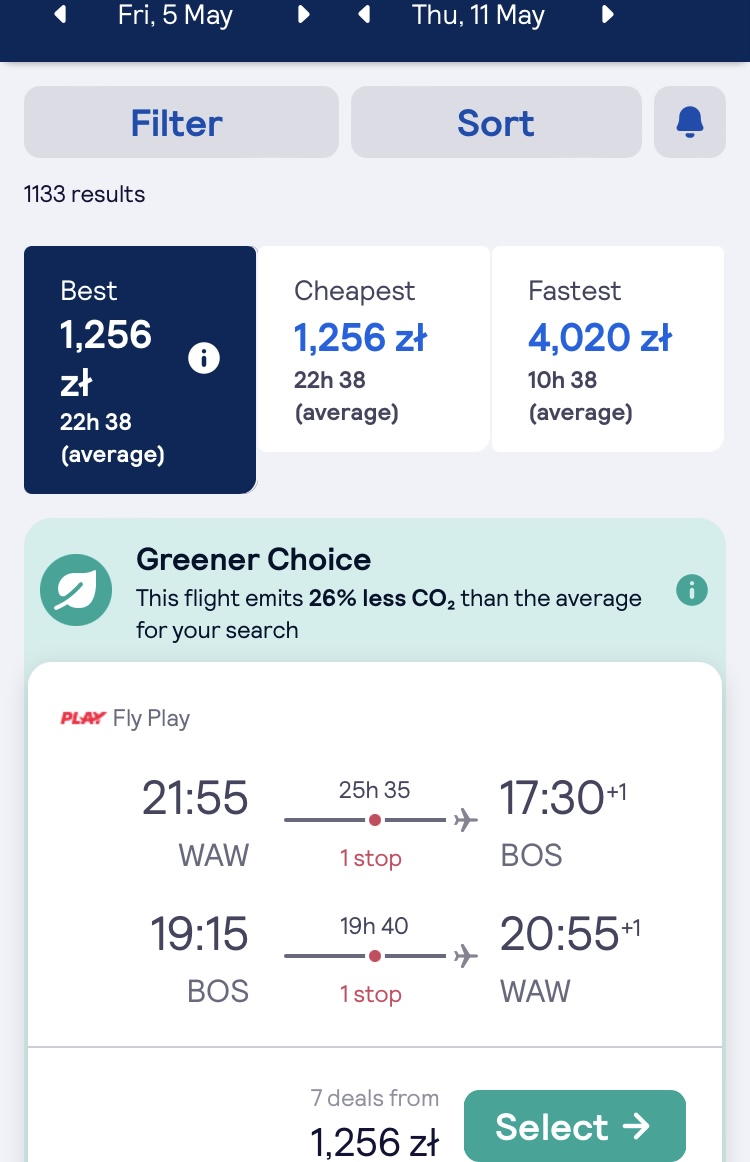This screenshot has width=750, height=1162.
Task: Select the Best results tab
Action: (140, 370)
